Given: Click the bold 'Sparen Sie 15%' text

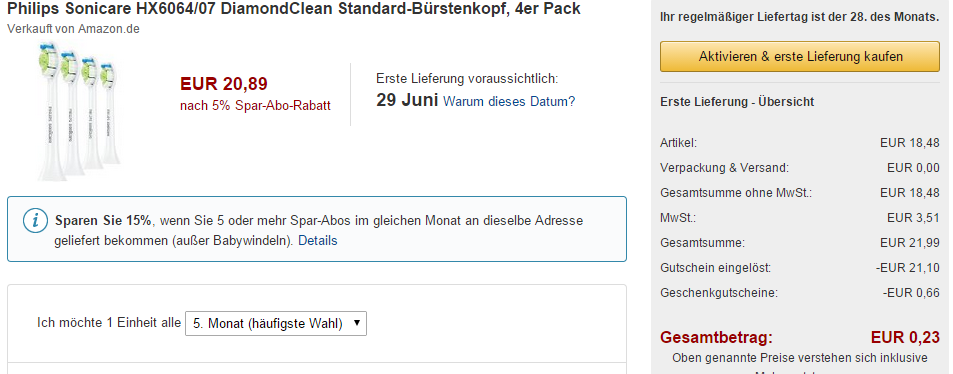Looking at the screenshot, I should click(x=103, y=220).
